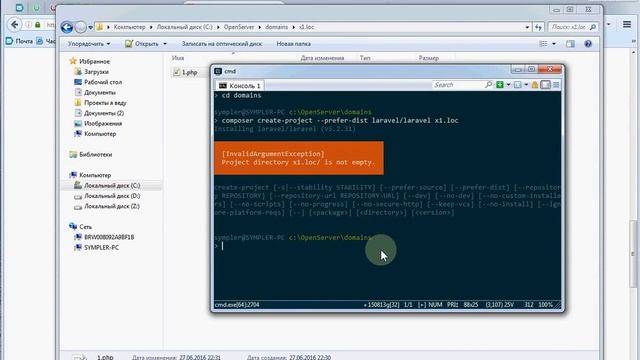The width and height of the screenshot is (640, 360).
Task: Click the Имя column header
Action: 178,58
